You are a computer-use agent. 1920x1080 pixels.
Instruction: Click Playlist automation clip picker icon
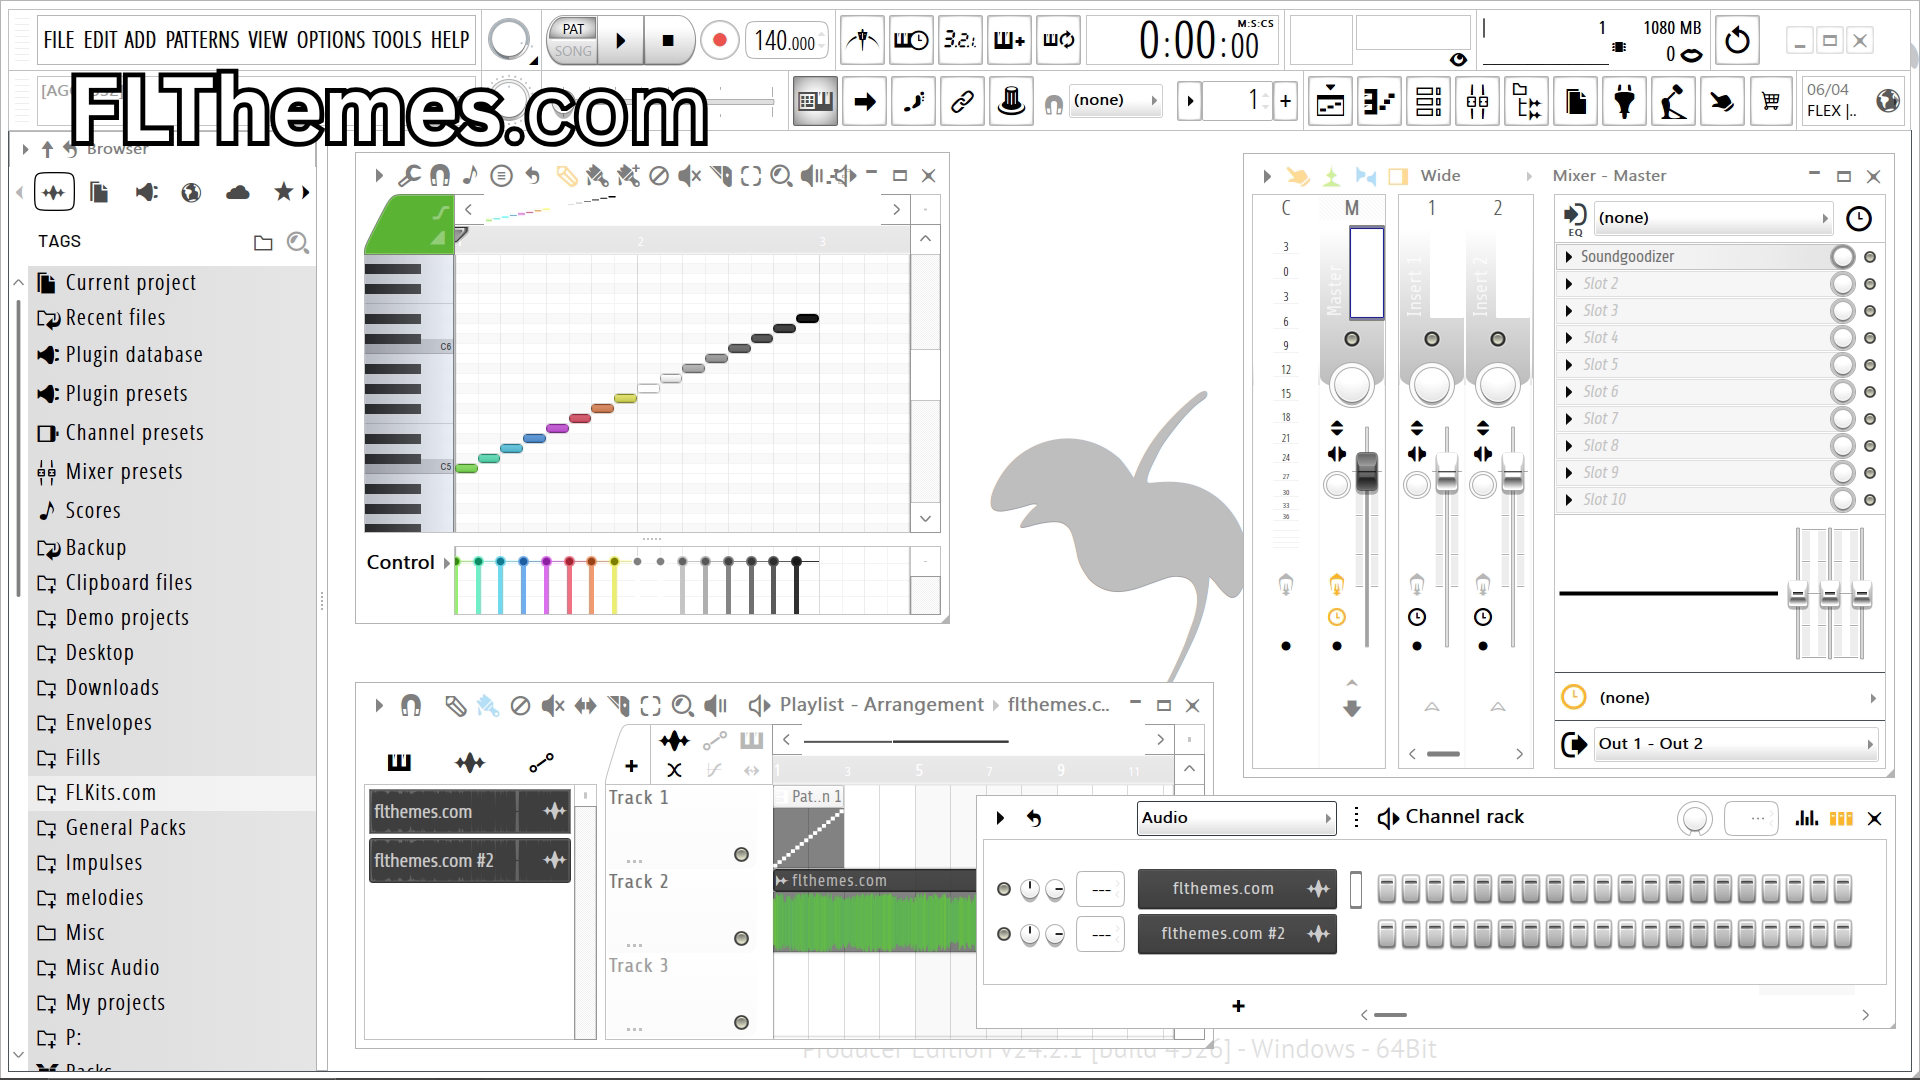(x=541, y=763)
